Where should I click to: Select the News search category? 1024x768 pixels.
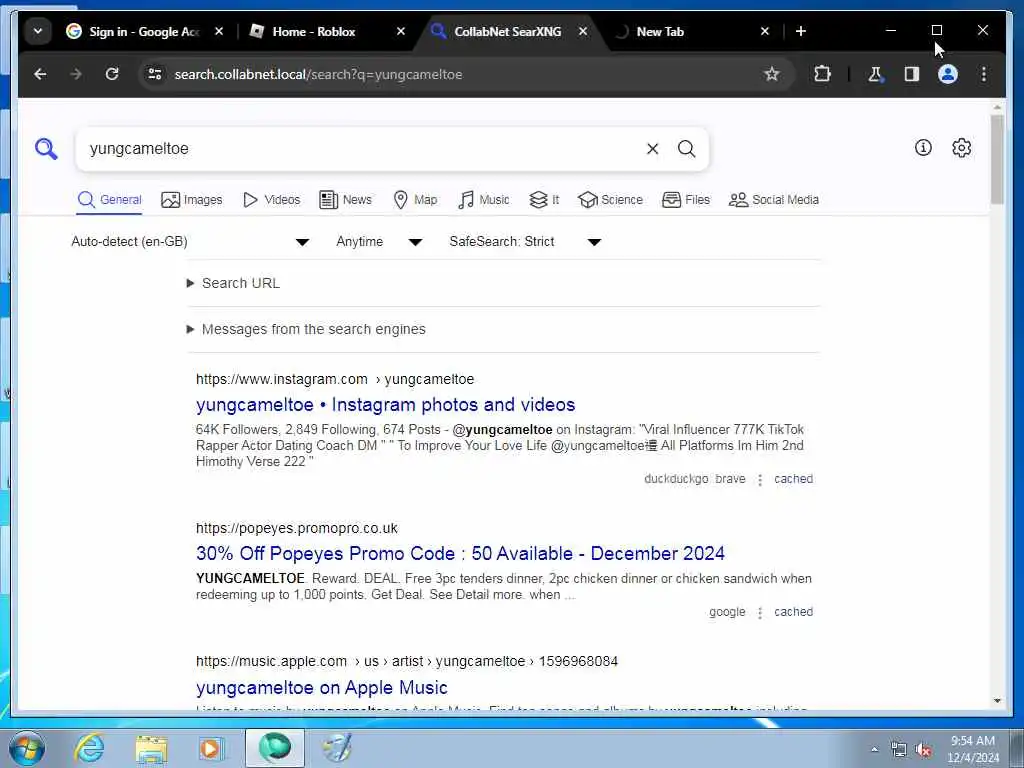click(x=345, y=200)
